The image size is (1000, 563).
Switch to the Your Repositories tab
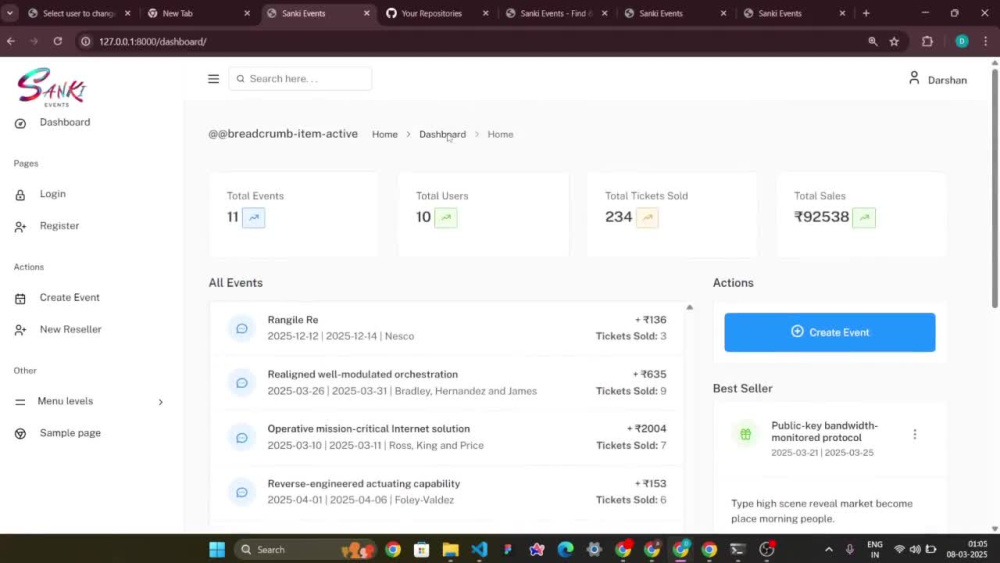pos(431,13)
